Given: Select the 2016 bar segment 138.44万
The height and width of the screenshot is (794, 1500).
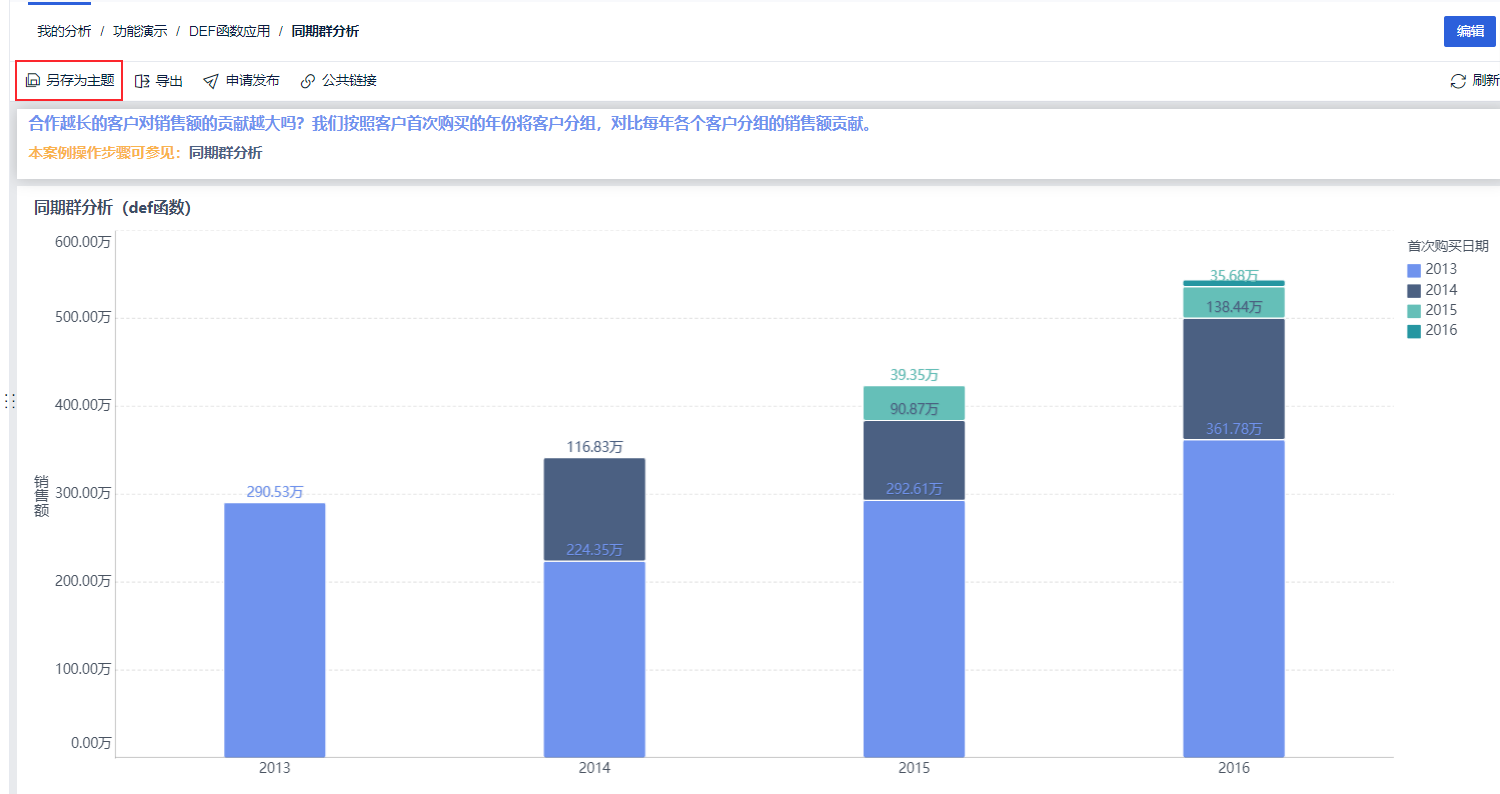Looking at the screenshot, I should point(1234,379).
